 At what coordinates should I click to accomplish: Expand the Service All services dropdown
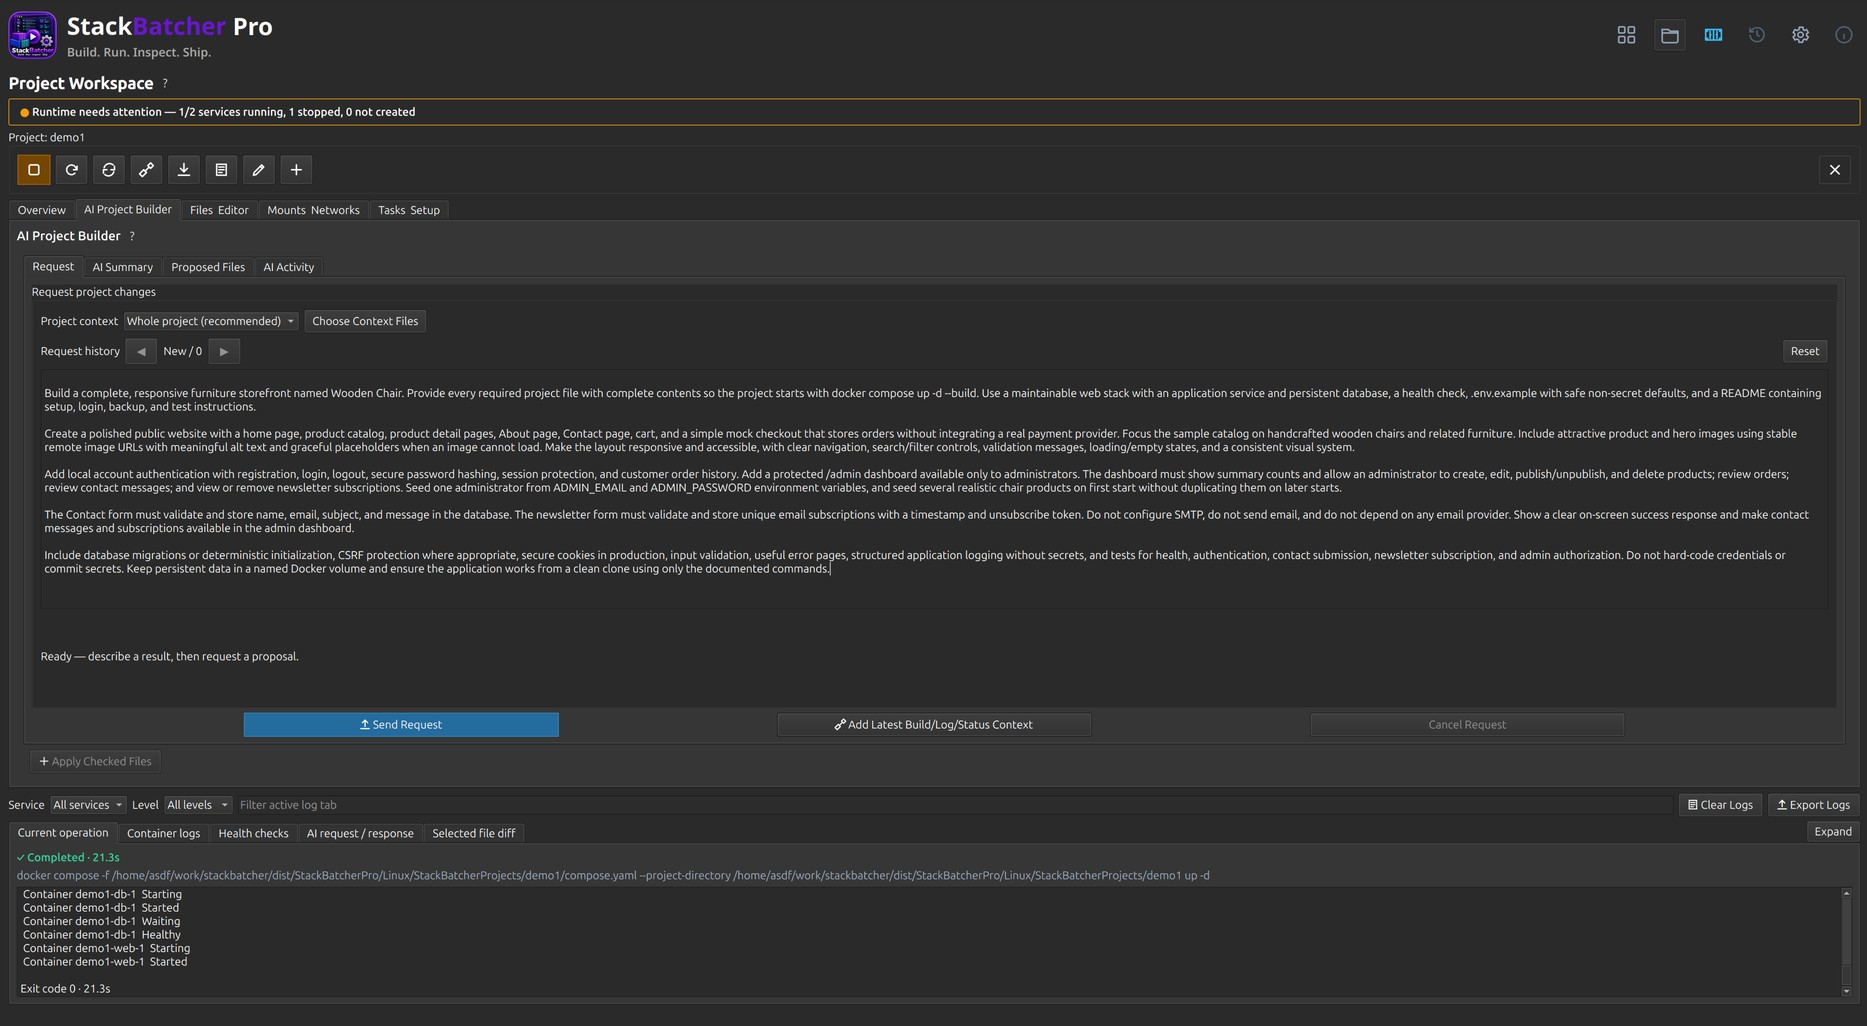coord(88,805)
